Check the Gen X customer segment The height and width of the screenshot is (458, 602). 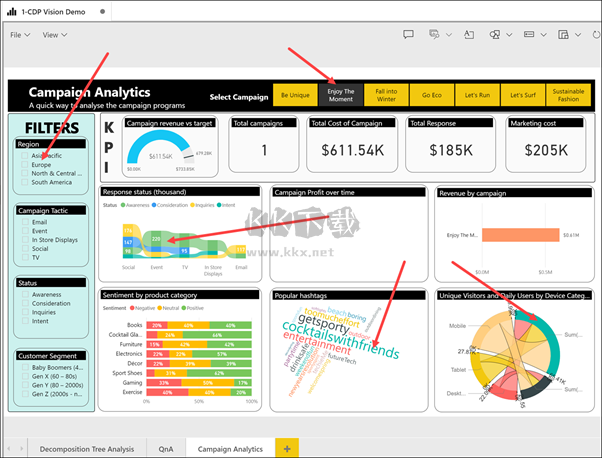[25, 376]
